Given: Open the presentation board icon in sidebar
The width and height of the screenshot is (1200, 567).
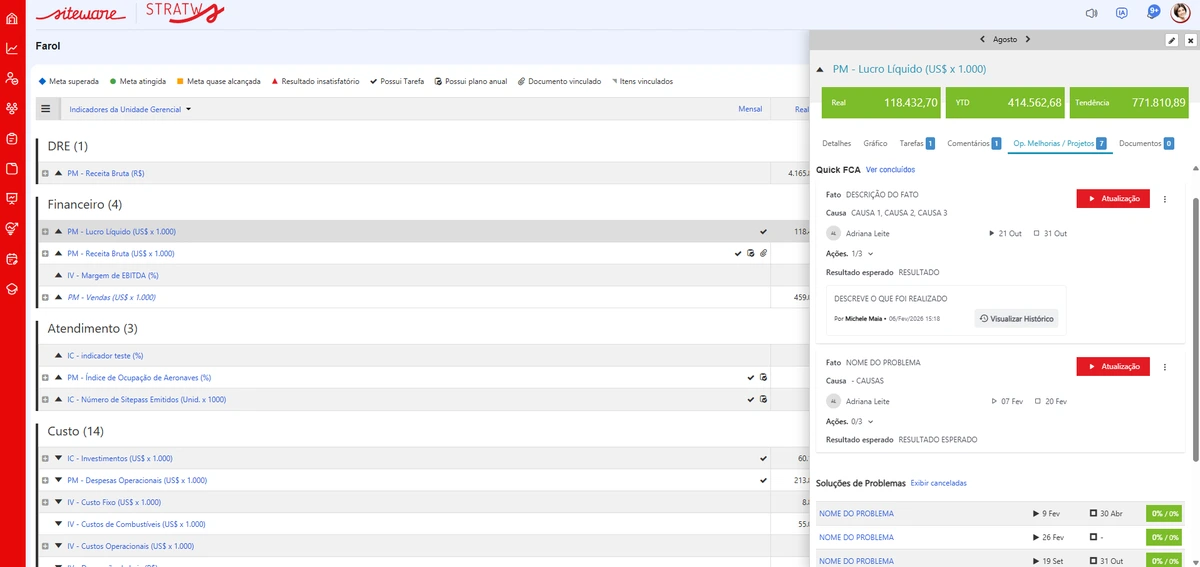Looking at the screenshot, I should point(12,198).
